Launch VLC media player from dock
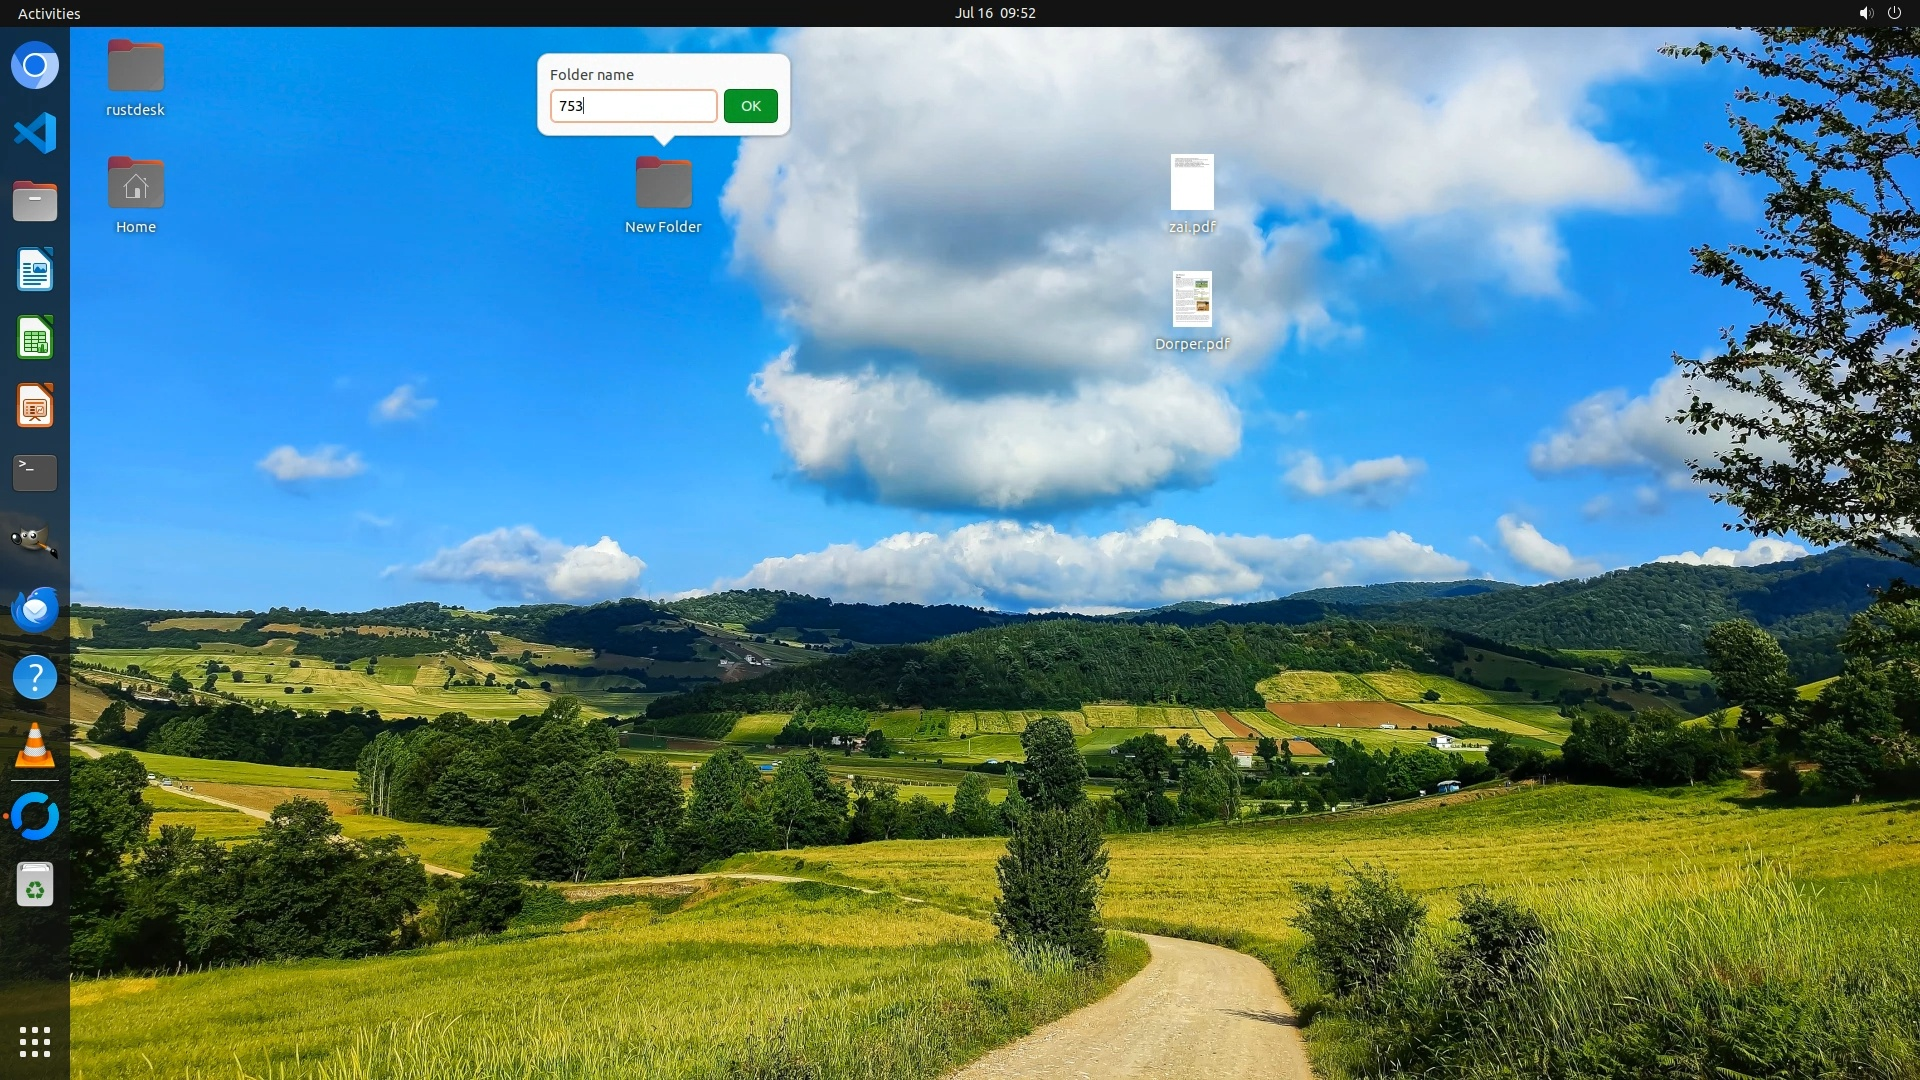The image size is (1920, 1080). (x=35, y=746)
